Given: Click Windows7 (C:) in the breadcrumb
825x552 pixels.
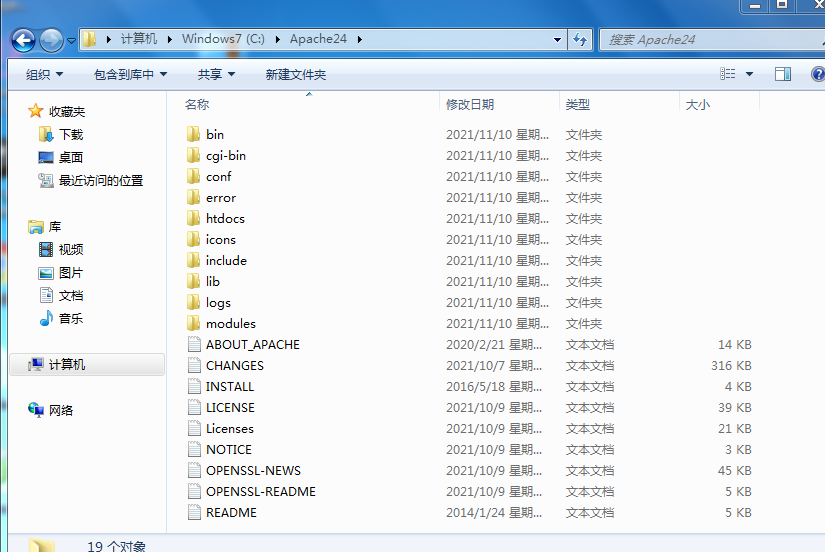Looking at the screenshot, I should pyautogui.click(x=224, y=39).
